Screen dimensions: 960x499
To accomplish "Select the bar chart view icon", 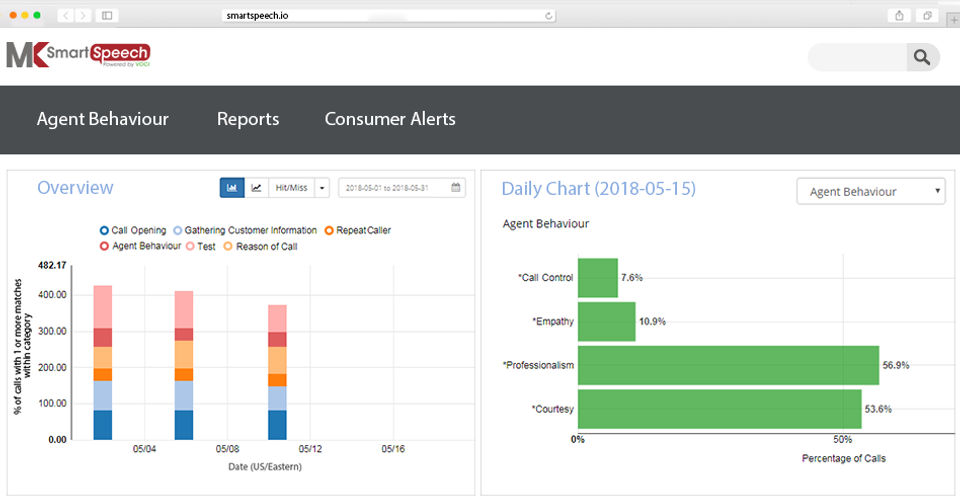I will (x=232, y=188).
